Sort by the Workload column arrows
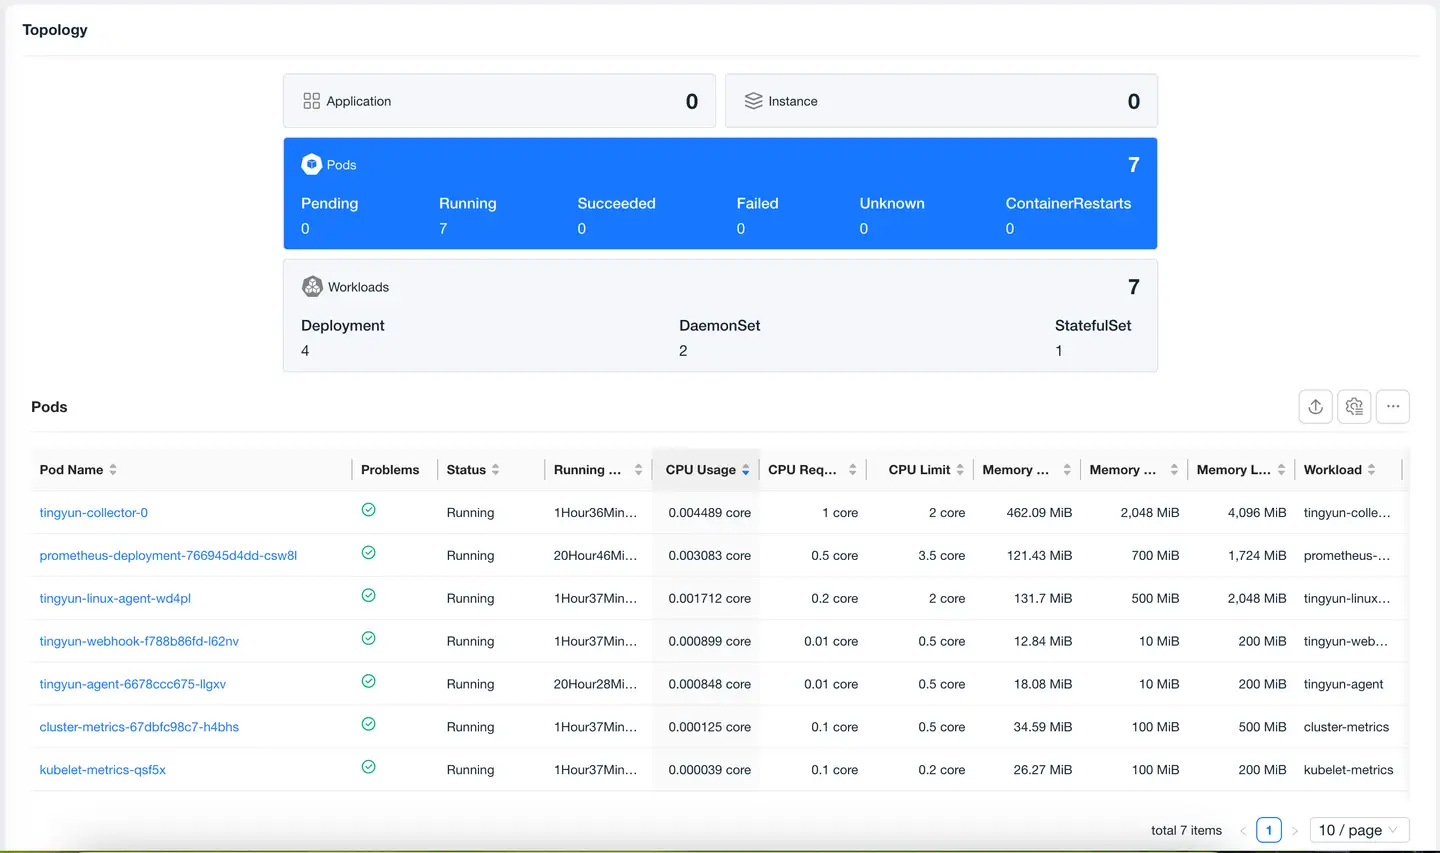The height and width of the screenshot is (853, 1440). point(1371,470)
